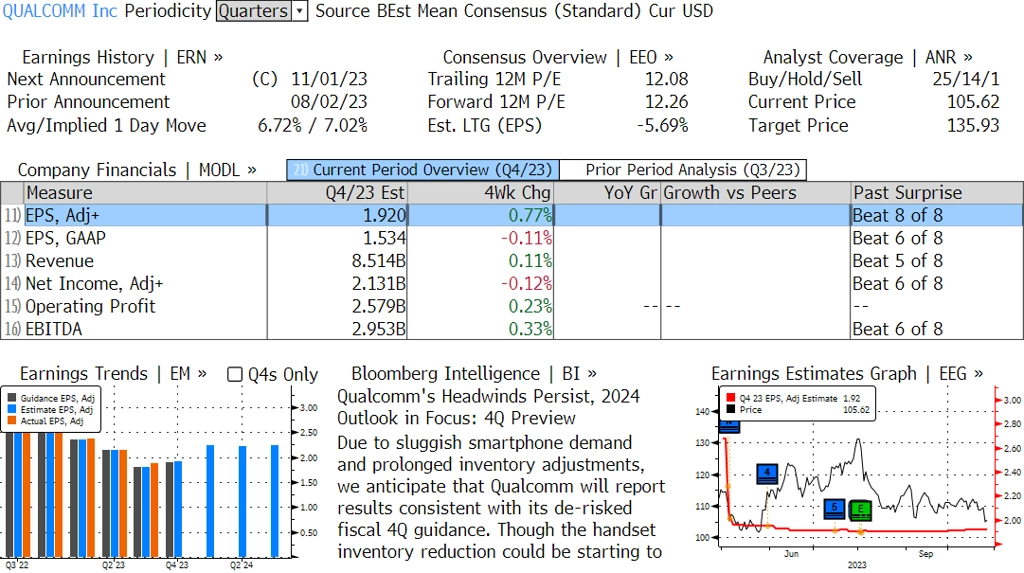This screenshot has width=1024, height=573.
Task: Click Prior Announcement date 08/02/23
Action: pos(329,102)
